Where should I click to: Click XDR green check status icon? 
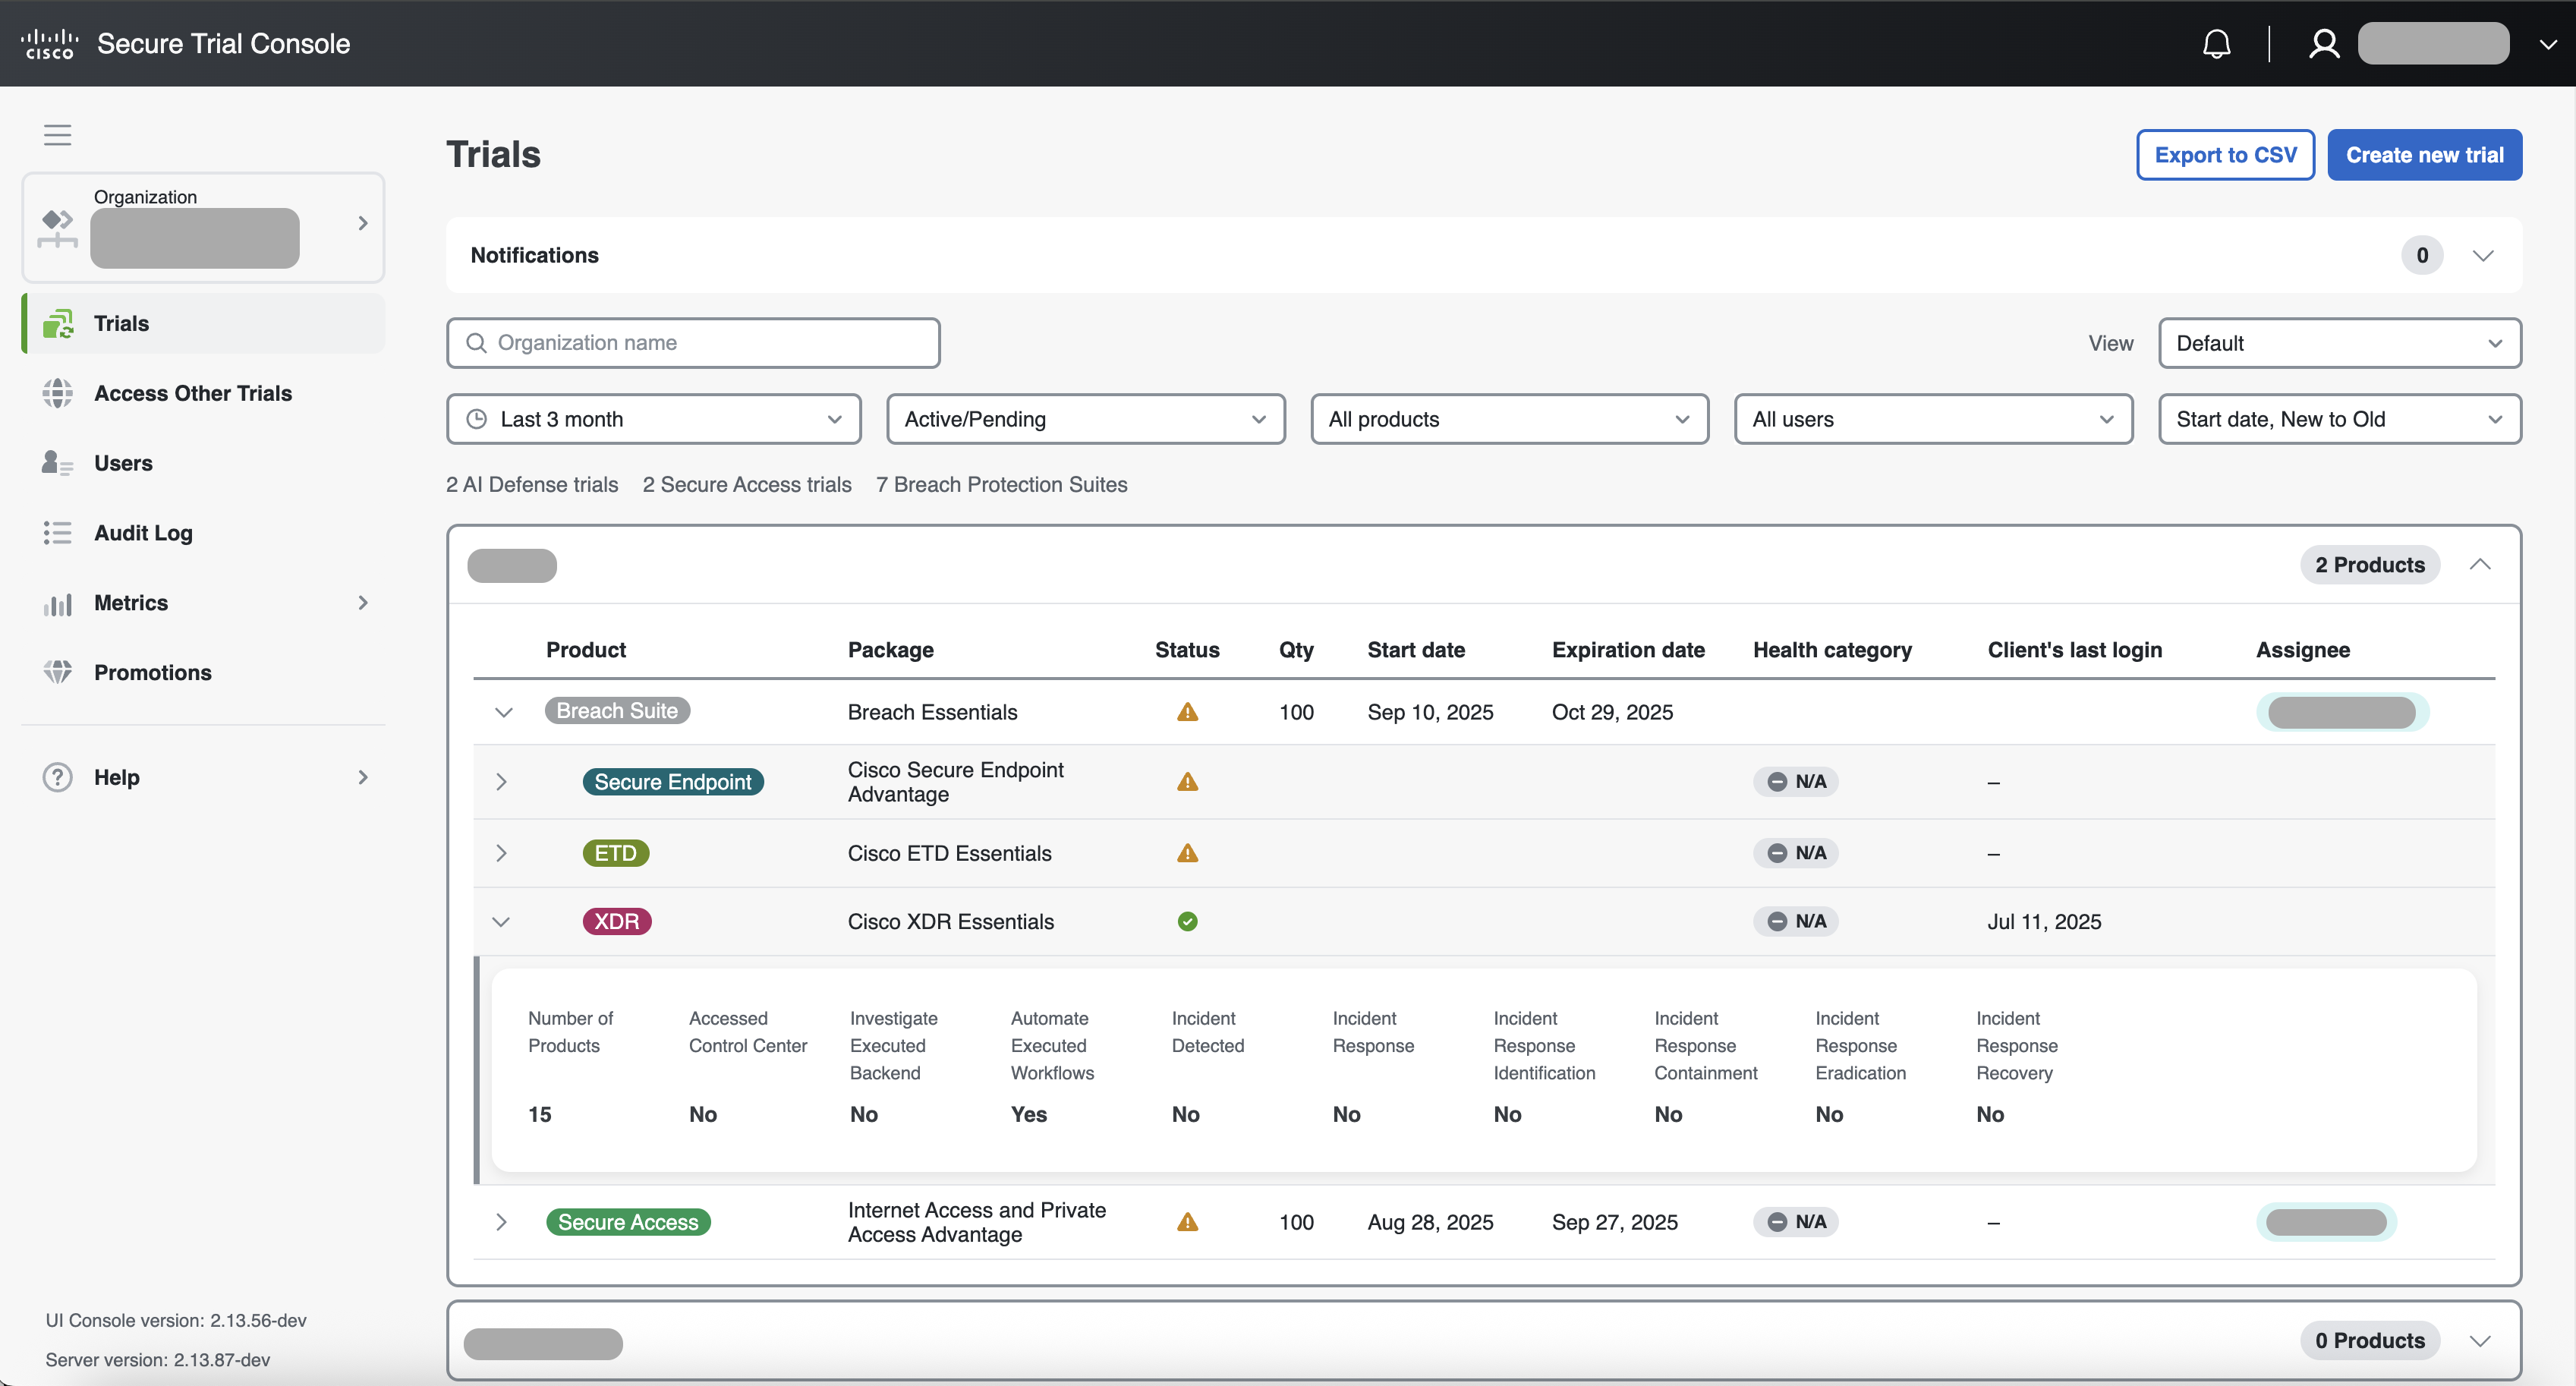click(1187, 922)
